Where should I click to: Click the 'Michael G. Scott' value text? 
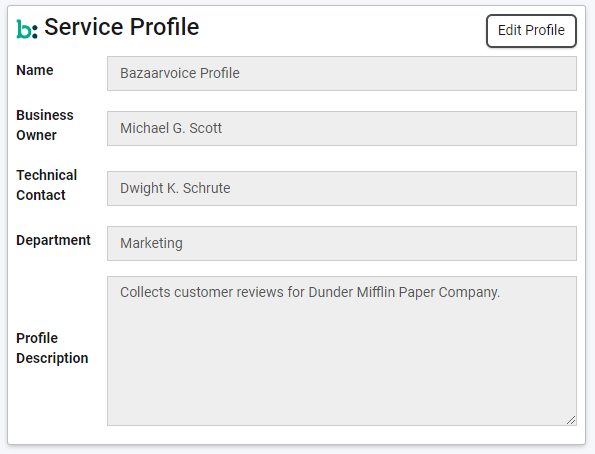pyautogui.click(x=171, y=128)
